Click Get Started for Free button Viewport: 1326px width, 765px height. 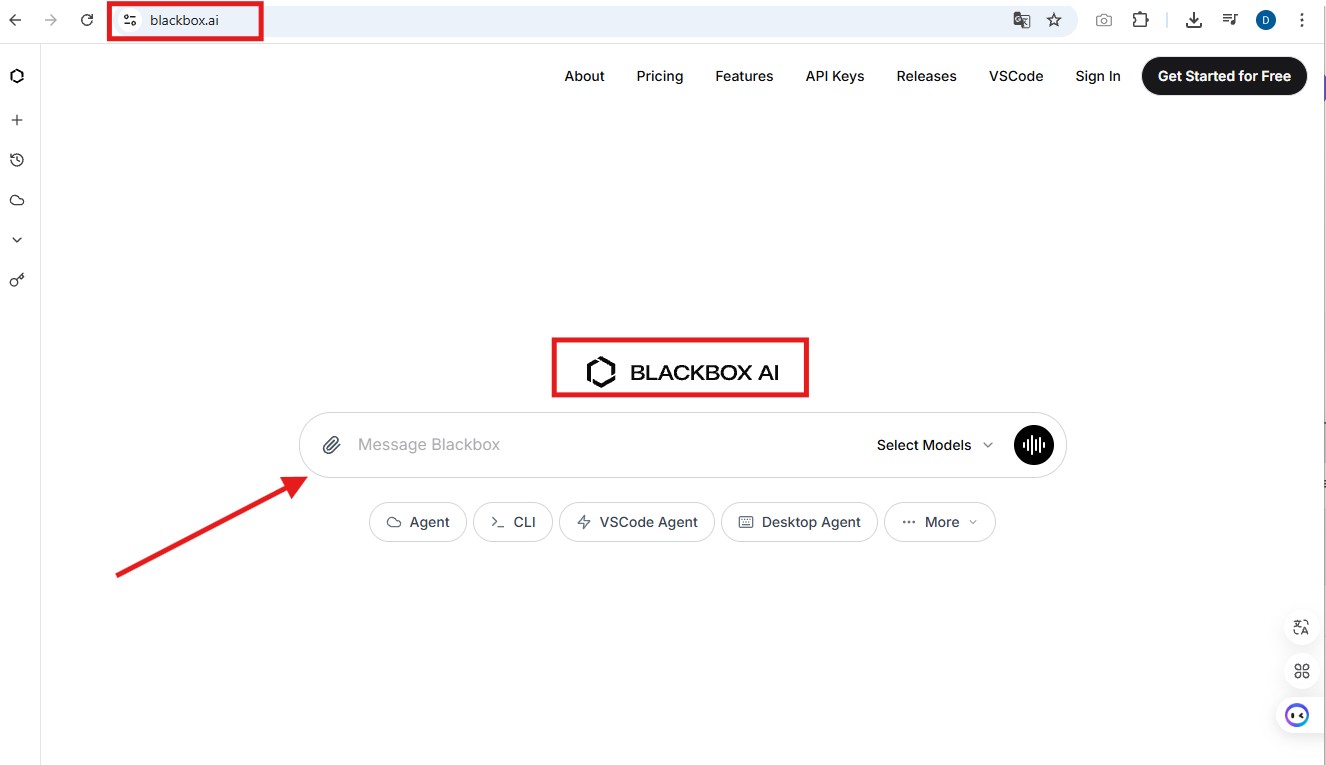[x=1223, y=76]
